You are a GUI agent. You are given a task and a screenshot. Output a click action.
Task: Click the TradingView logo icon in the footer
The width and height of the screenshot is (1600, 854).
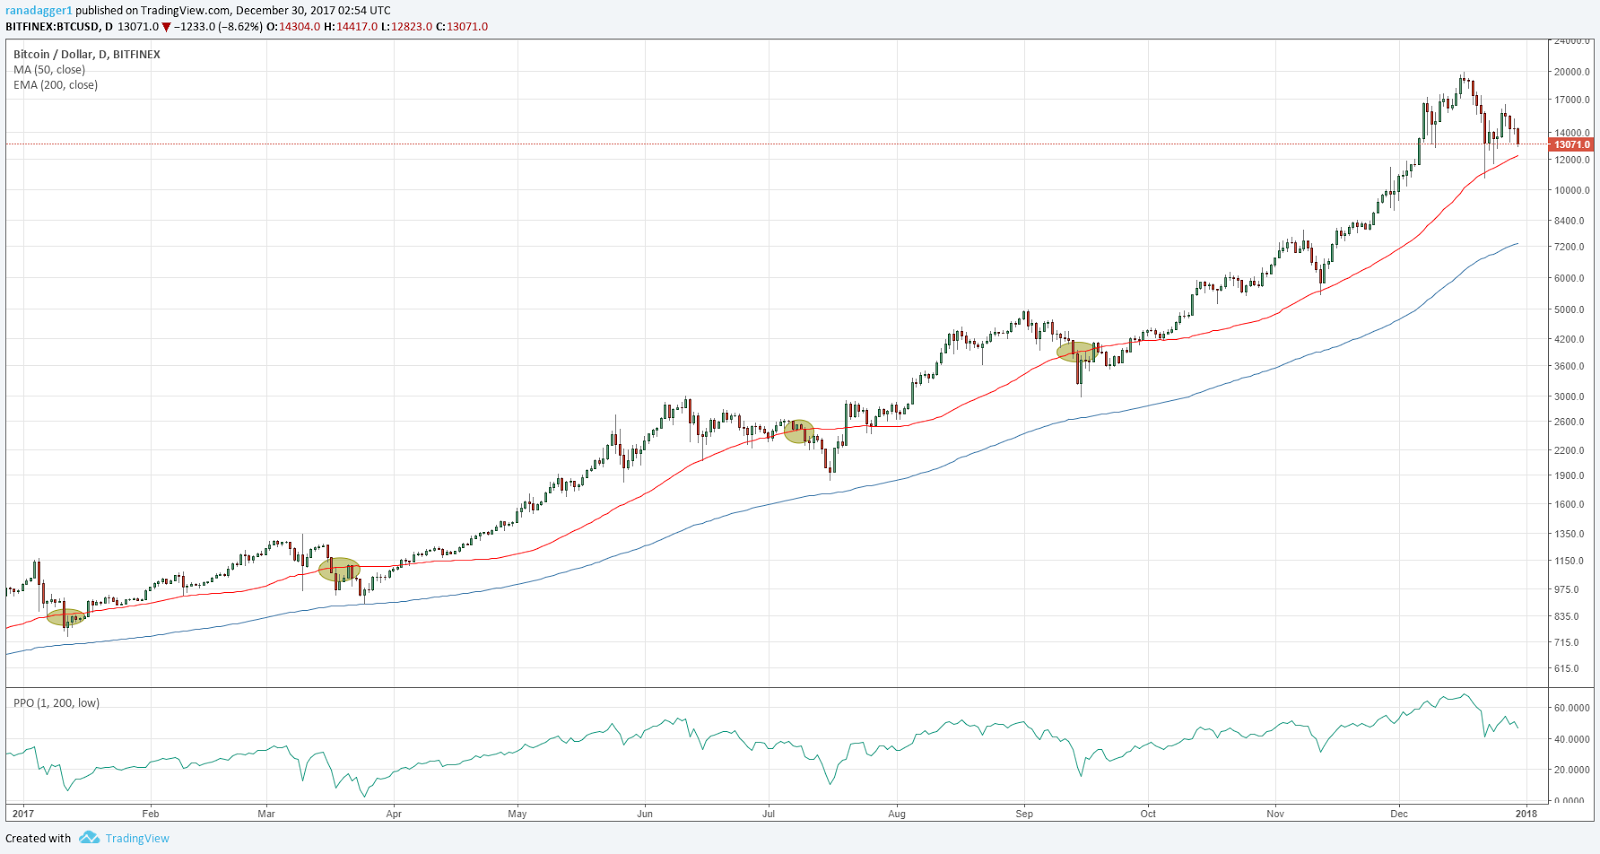[x=89, y=838]
